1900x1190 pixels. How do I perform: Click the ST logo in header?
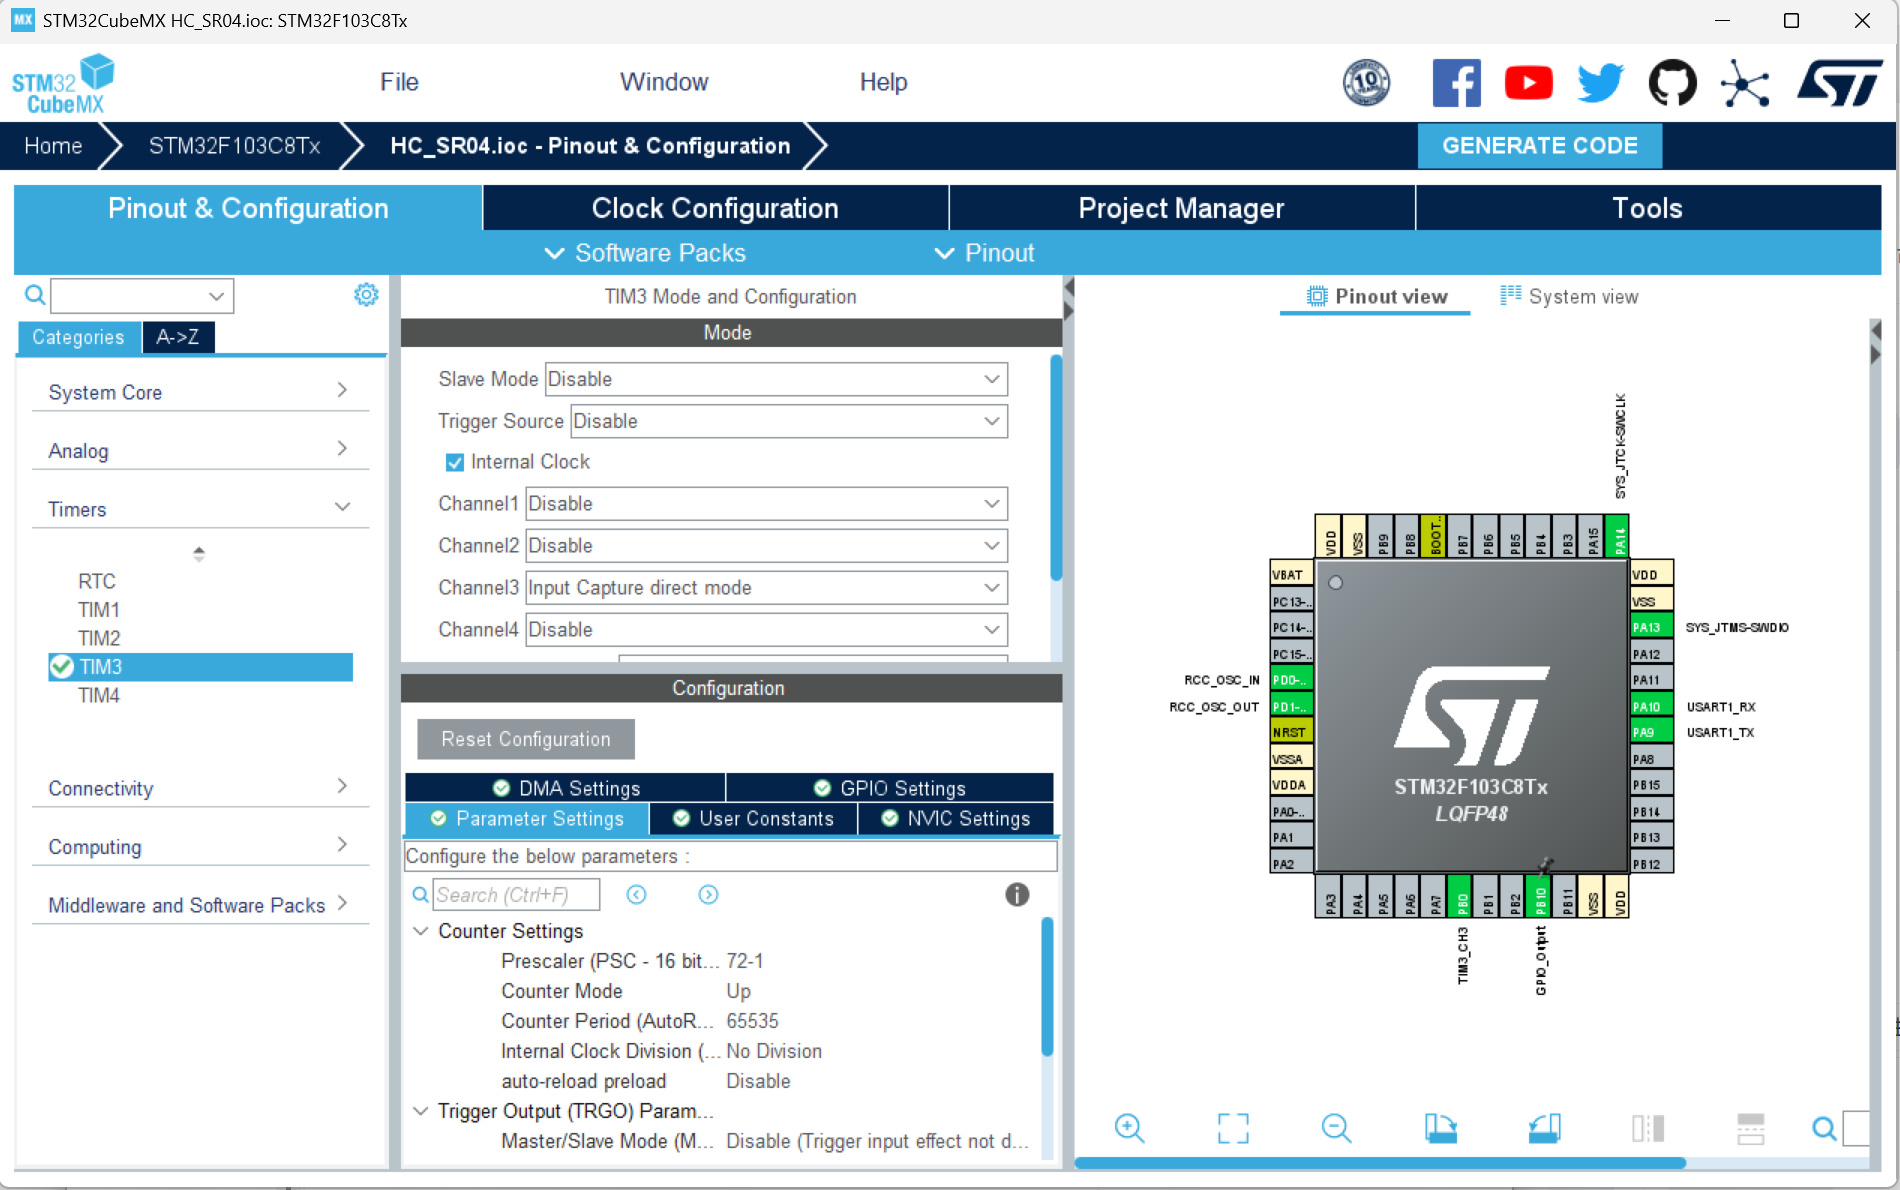[x=1840, y=83]
